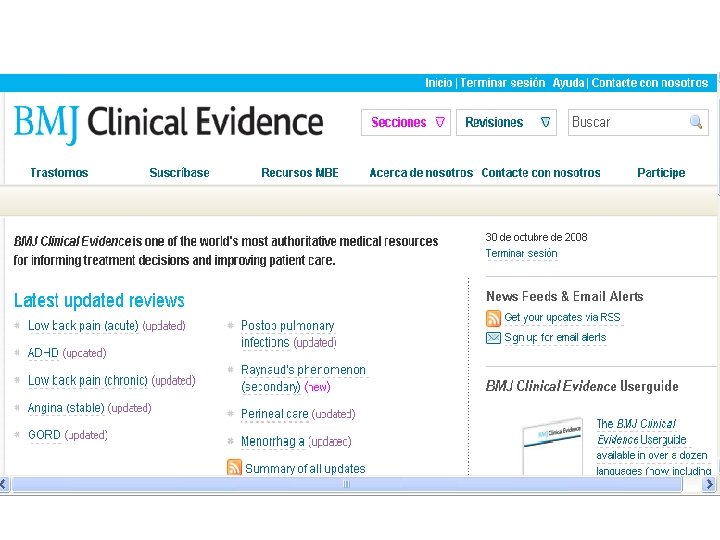
Task: Click the scrollbar right arrow
Action: coord(710,484)
